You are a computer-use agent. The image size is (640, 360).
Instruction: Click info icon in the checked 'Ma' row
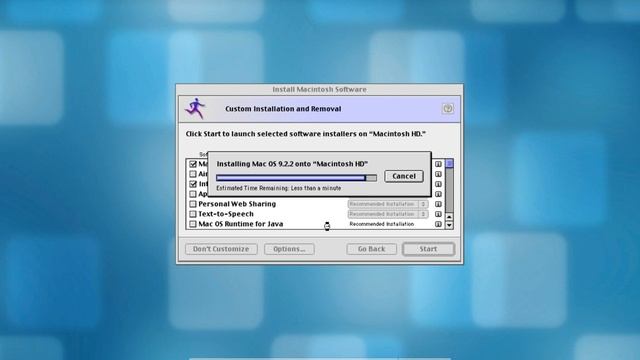(x=438, y=164)
